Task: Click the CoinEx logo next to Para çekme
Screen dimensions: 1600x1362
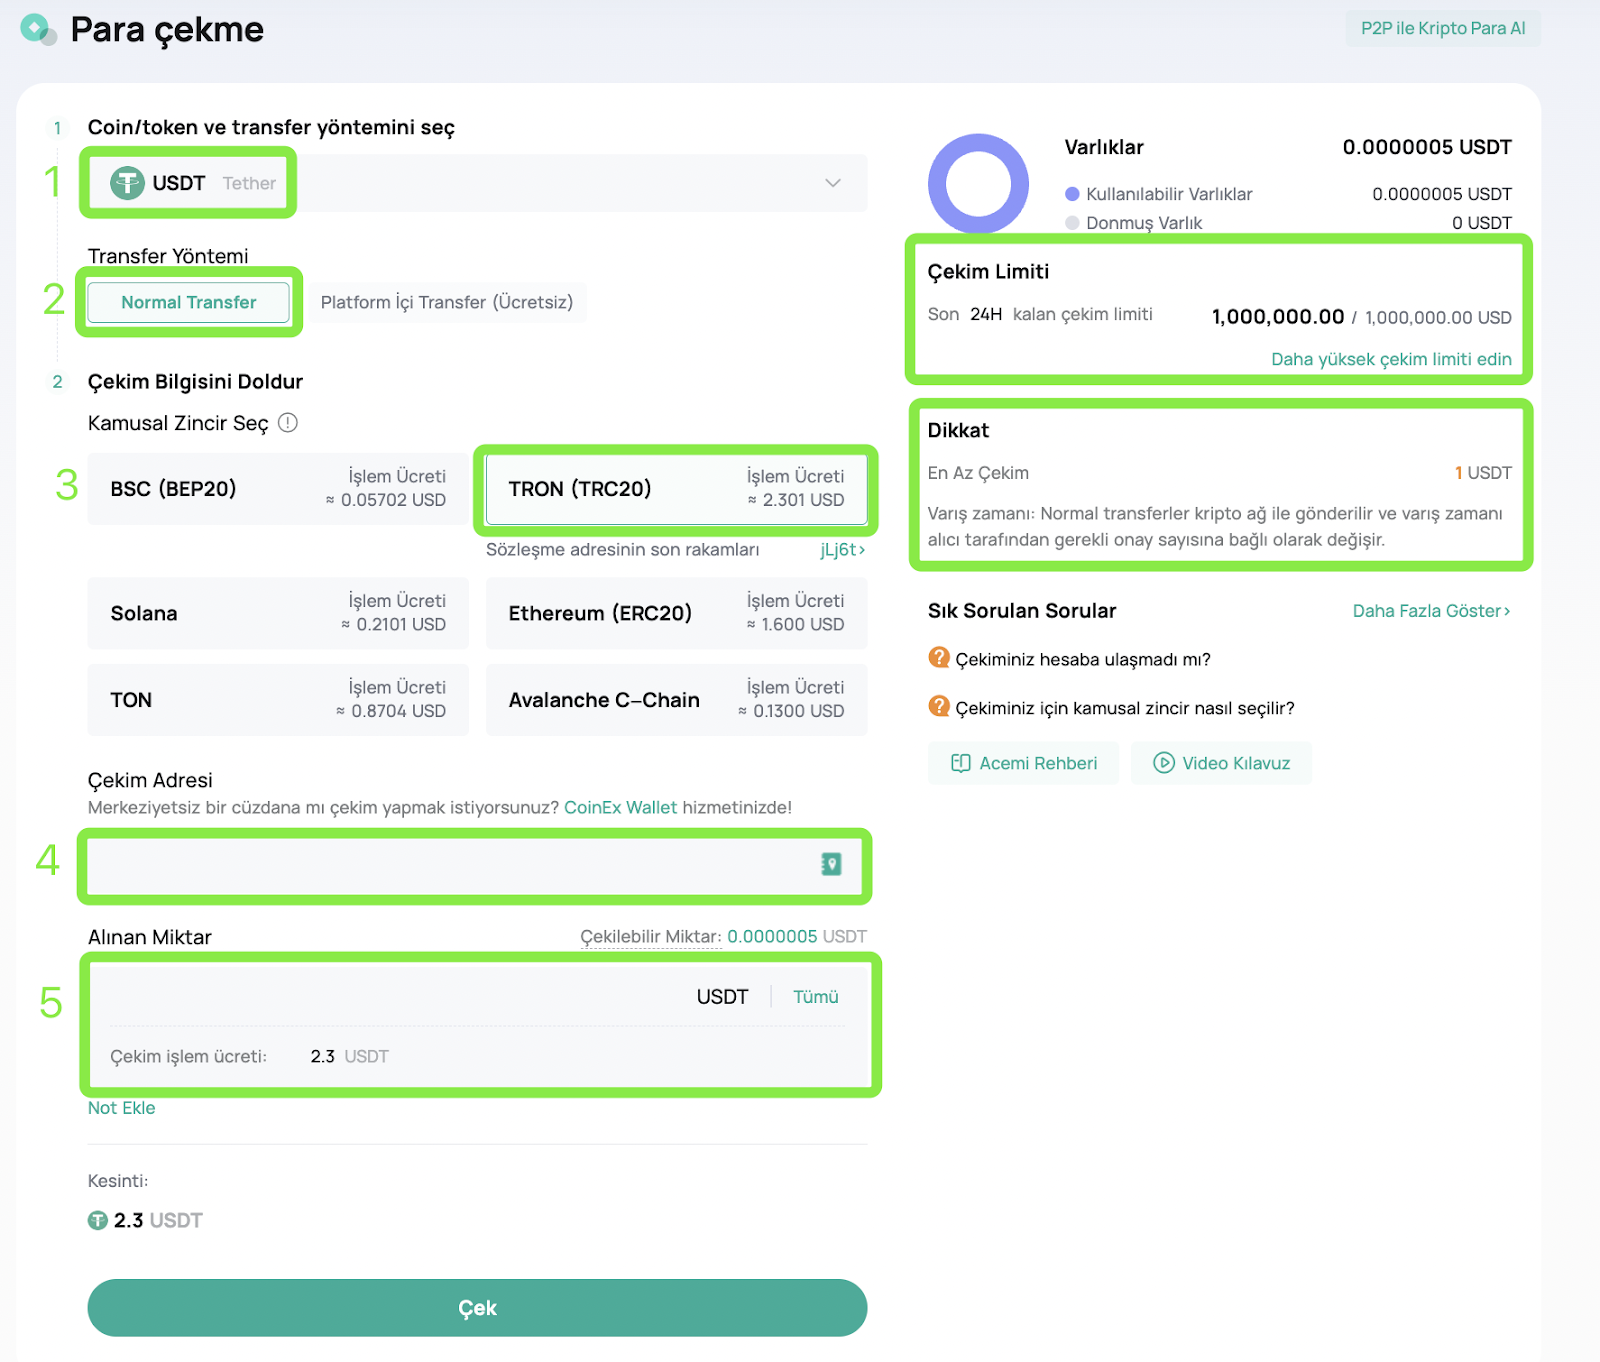Action: (x=37, y=29)
